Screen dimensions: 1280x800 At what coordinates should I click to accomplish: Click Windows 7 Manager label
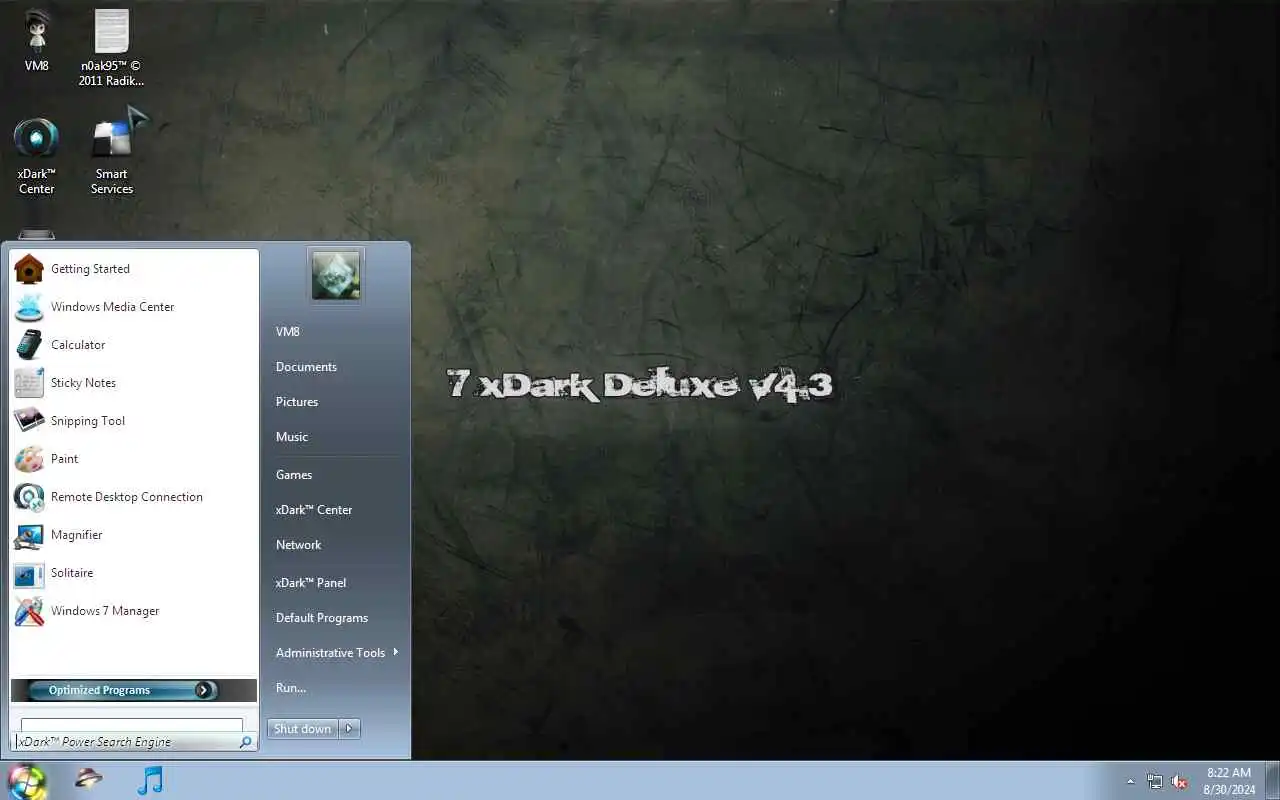point(105,611)
